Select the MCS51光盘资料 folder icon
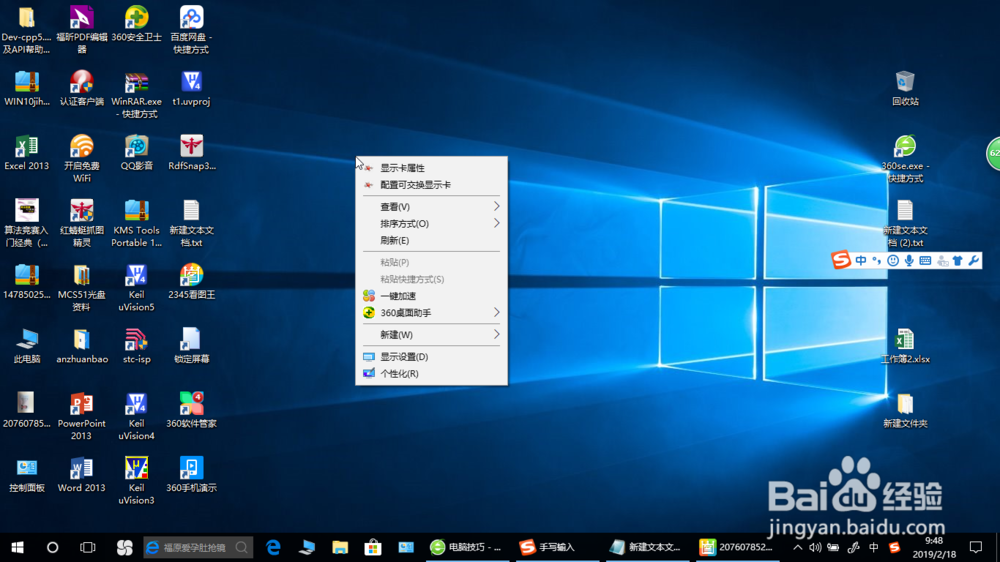The width and height of the screenshot is (1000, 562). pos(82,287)
